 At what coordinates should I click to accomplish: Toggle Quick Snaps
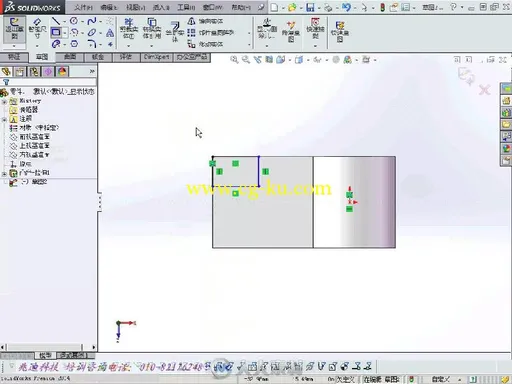coord(315,29)
